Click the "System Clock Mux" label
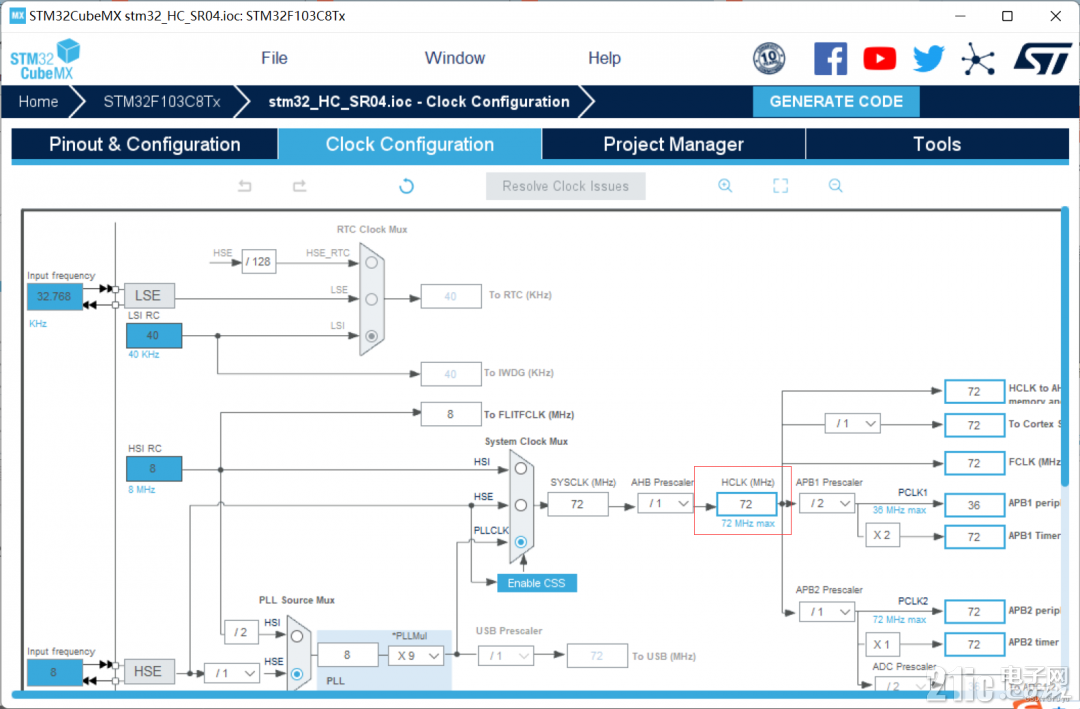 526,442
